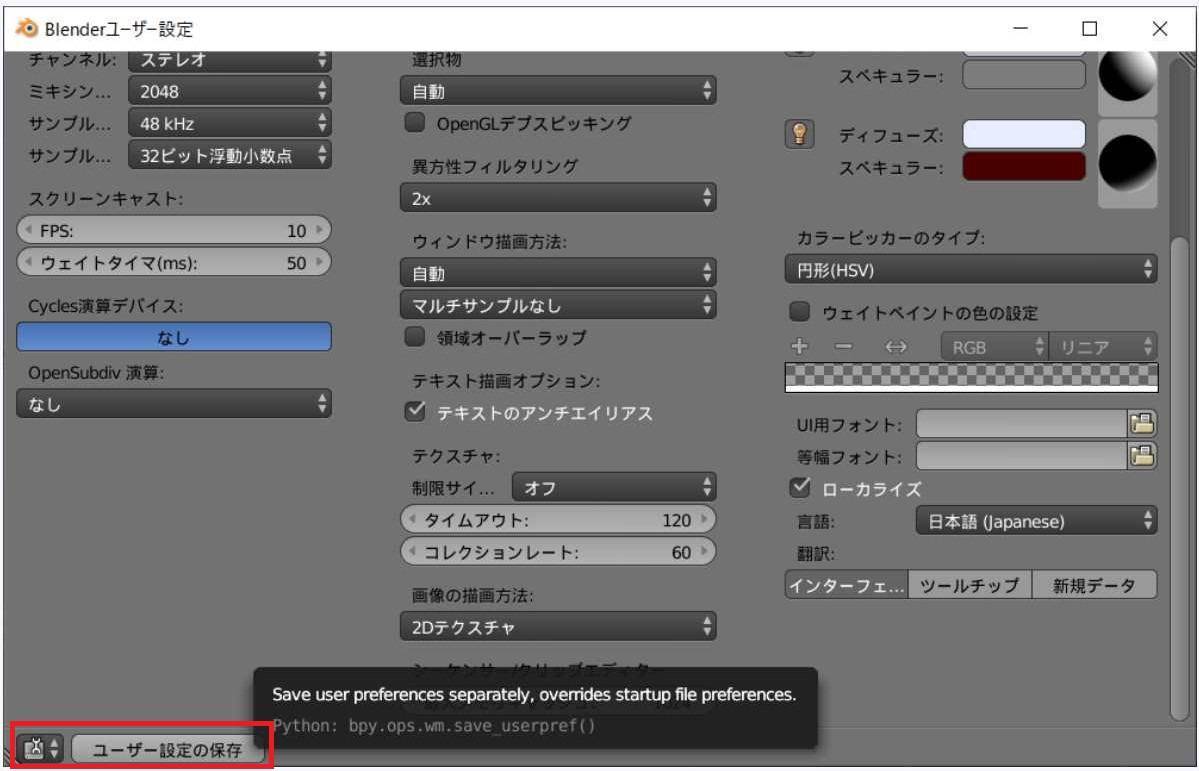Image resolution: width=1199 pixels, height=771 pixels.
Task: Click the editor type icon at bottom left
Action: (x=41, y=749)
